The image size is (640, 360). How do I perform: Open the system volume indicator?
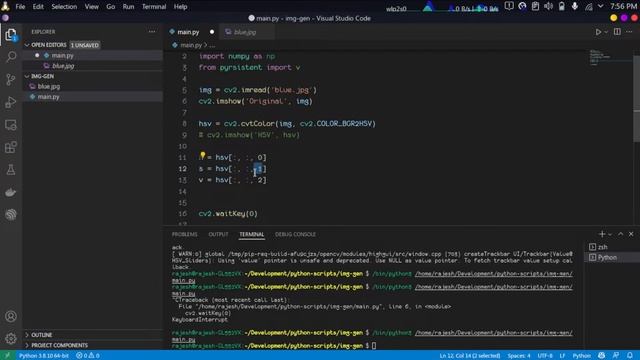coord(548,7)
